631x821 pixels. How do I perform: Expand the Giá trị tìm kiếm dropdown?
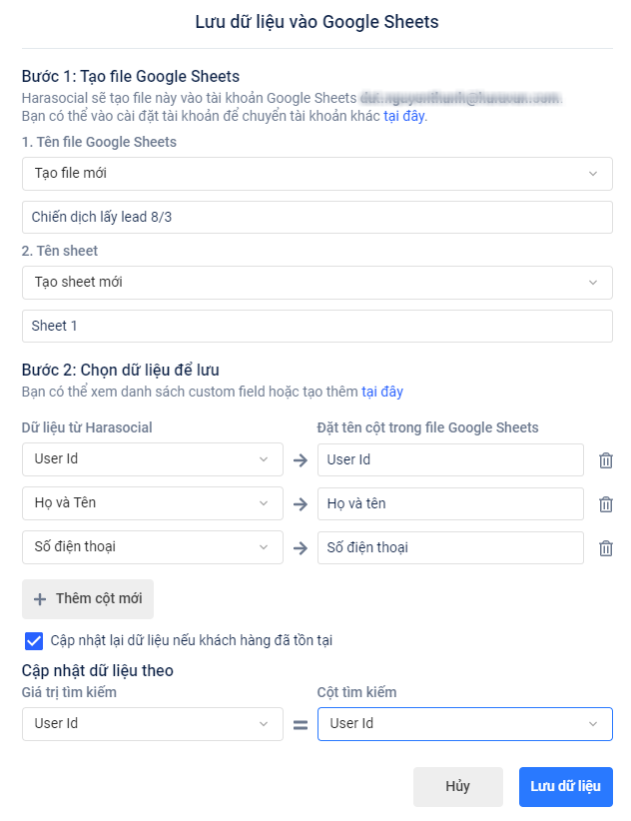(x=152, y=724)
